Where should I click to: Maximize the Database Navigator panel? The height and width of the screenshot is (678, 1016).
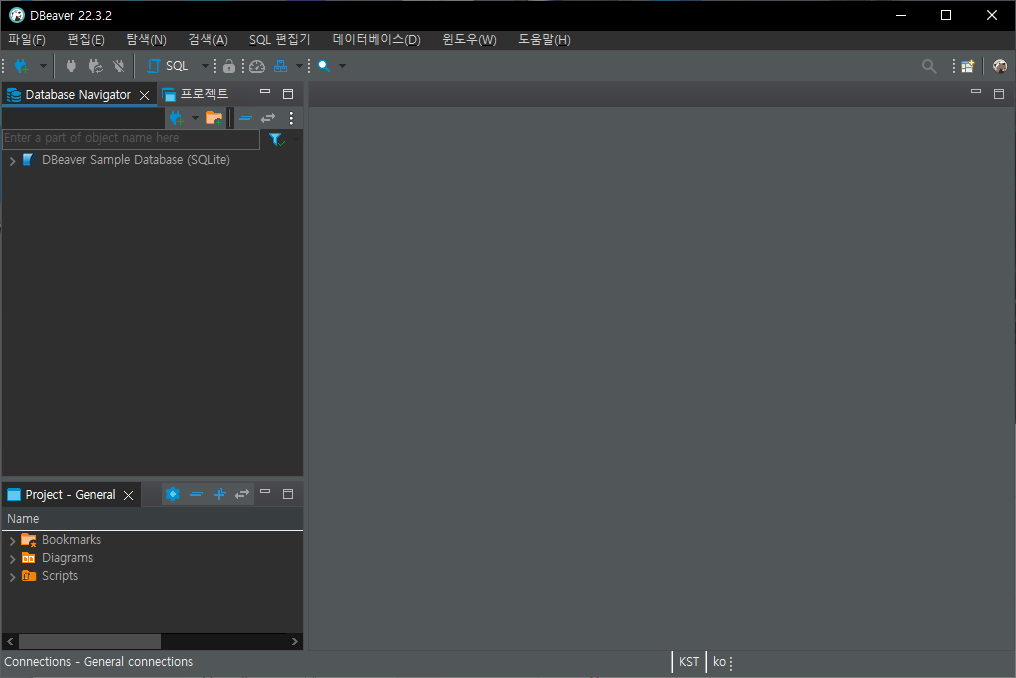288,94
